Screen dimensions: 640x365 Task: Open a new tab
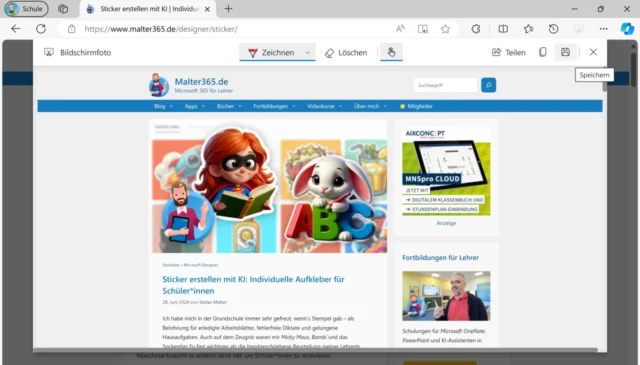229,9
